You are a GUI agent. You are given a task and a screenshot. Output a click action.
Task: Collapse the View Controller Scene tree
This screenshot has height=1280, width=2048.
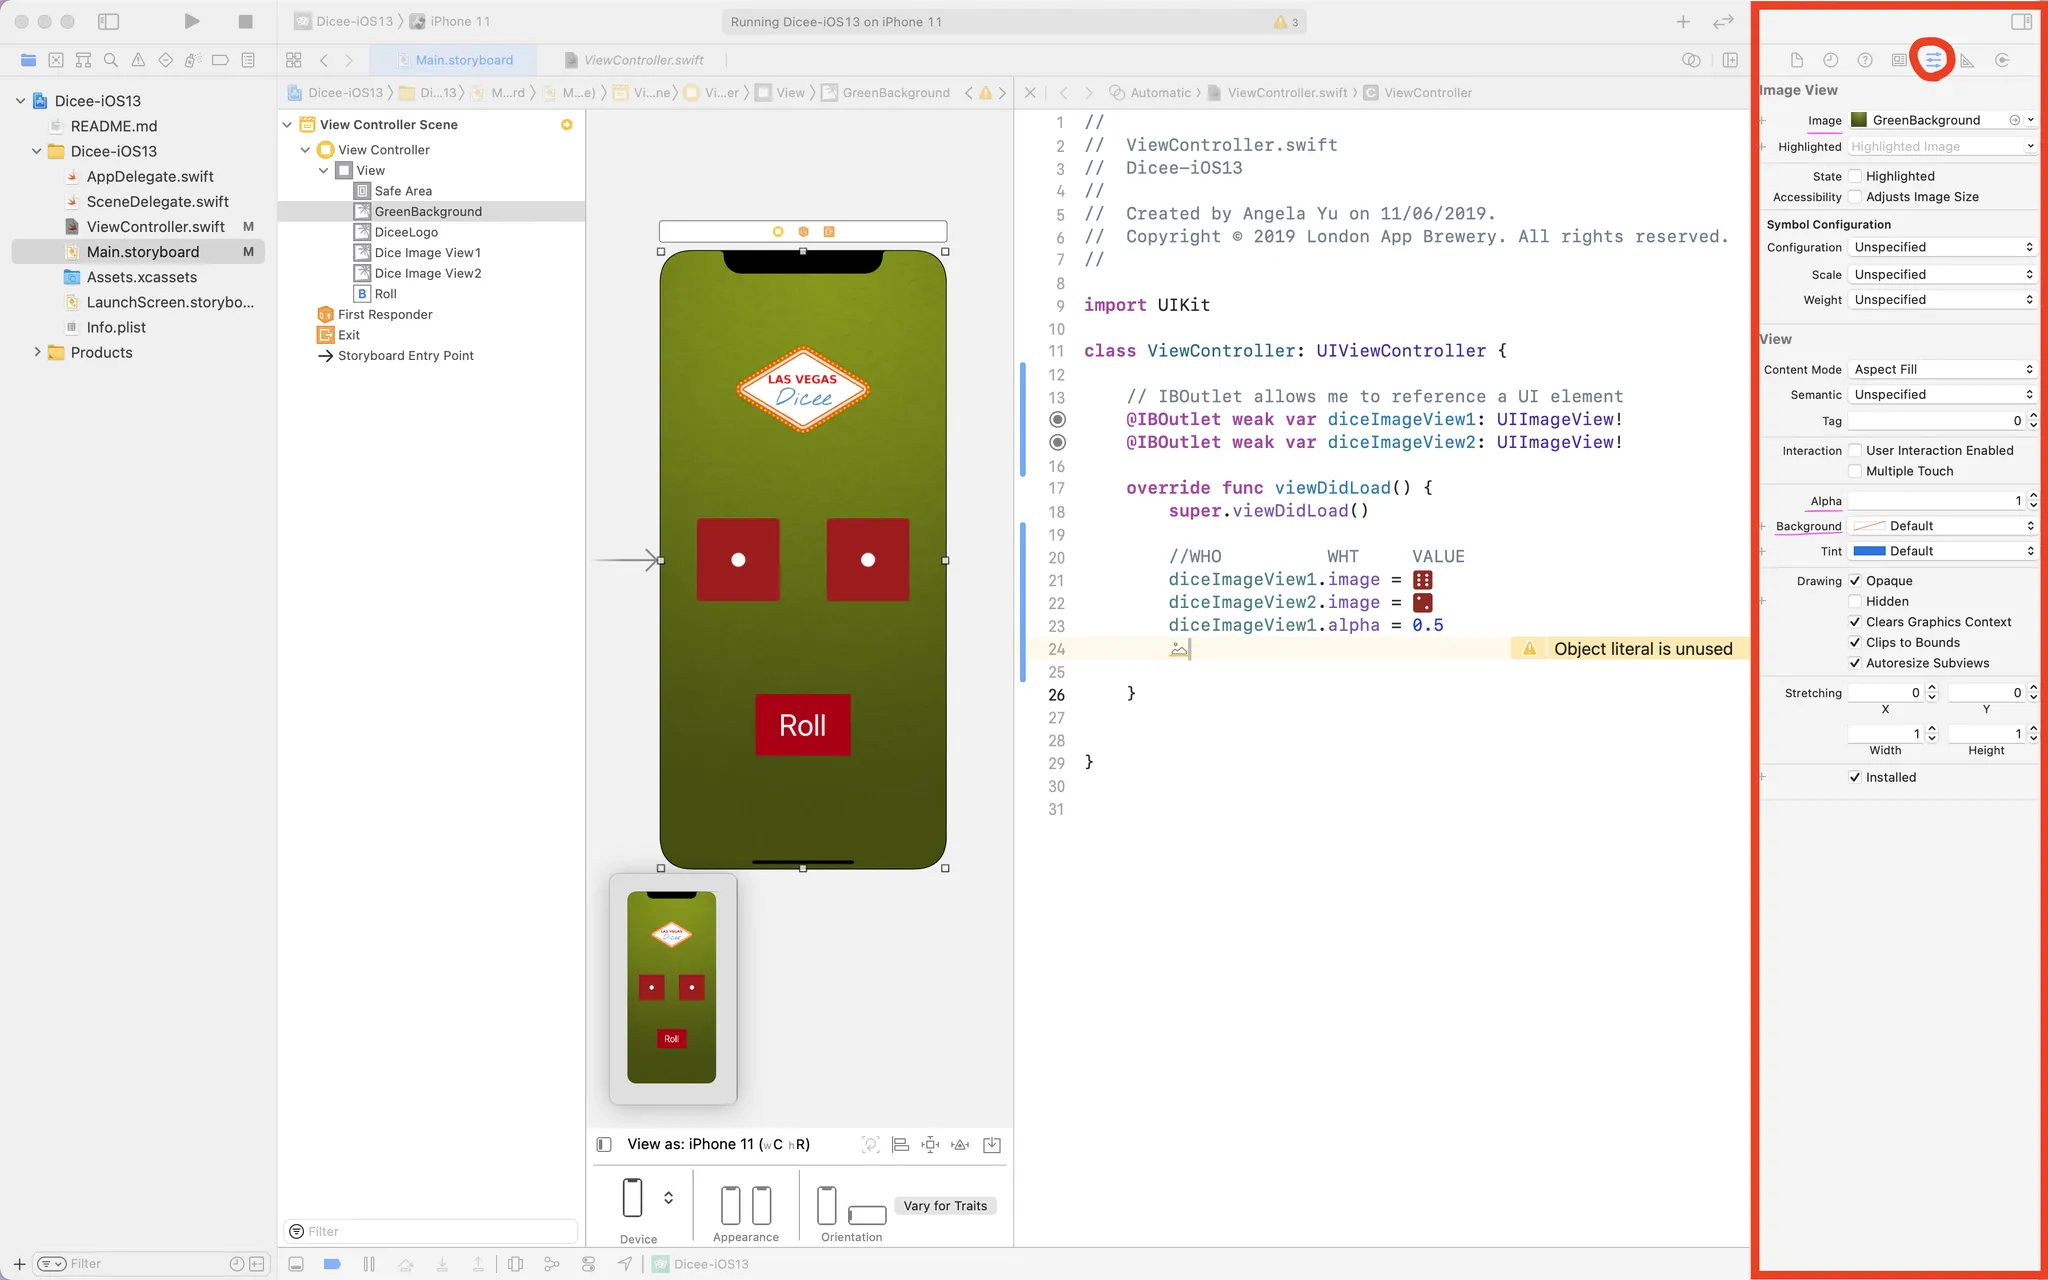[287, 125]
